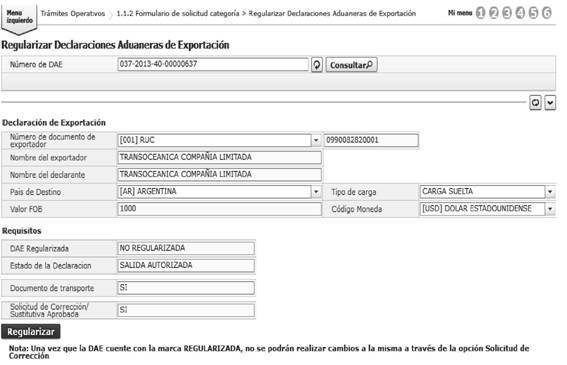Go to Trámites Operativos breadcrumb

[73, 14]
